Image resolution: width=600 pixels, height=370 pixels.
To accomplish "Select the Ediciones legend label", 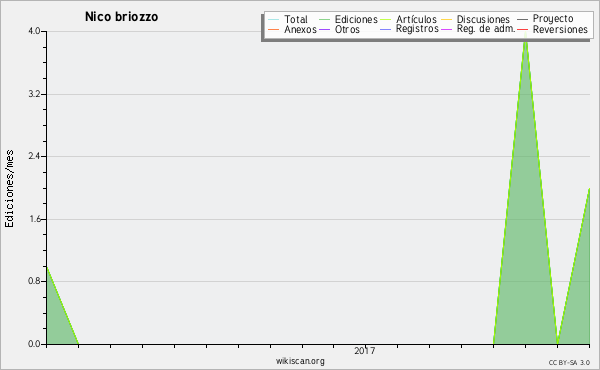I will point(356,19).
